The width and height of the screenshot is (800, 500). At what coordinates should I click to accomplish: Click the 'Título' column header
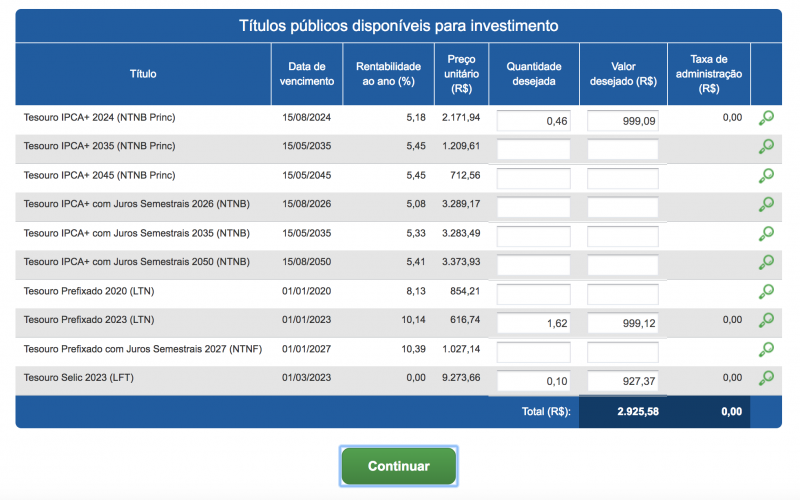pos(143,74)
